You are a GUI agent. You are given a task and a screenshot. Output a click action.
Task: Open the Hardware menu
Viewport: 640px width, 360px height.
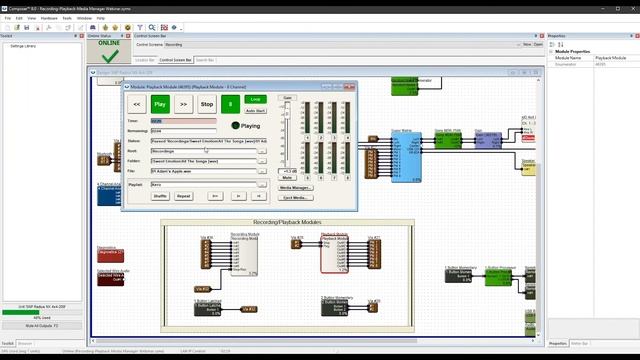(49, 18)
